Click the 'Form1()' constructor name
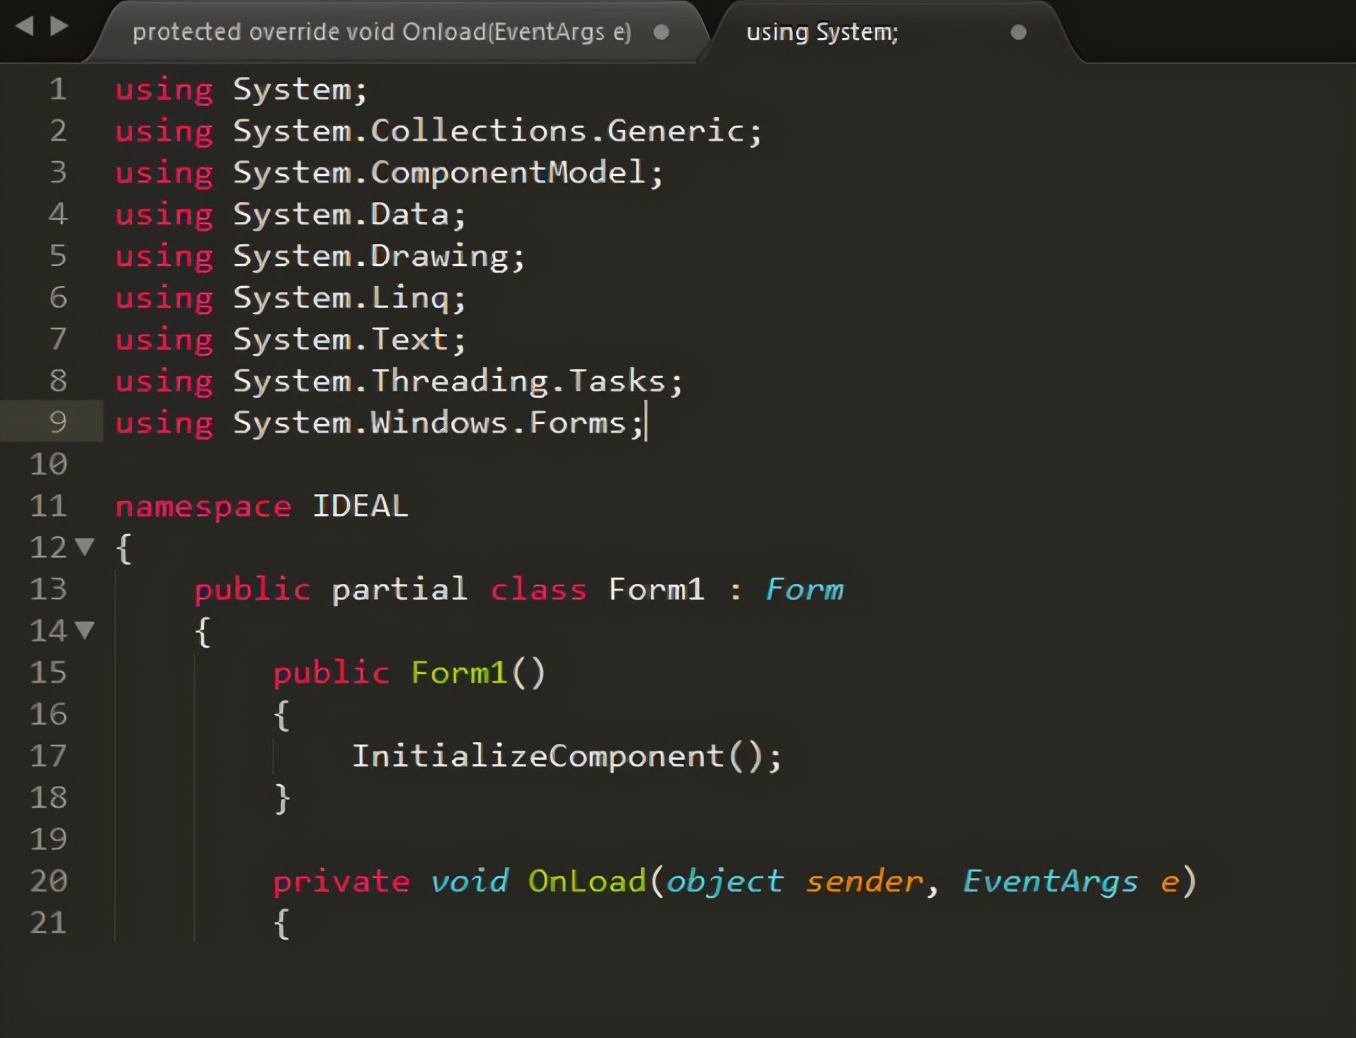Image resolution: width=1356 pixels, height=1038 pixels. (x=459, y=673)
